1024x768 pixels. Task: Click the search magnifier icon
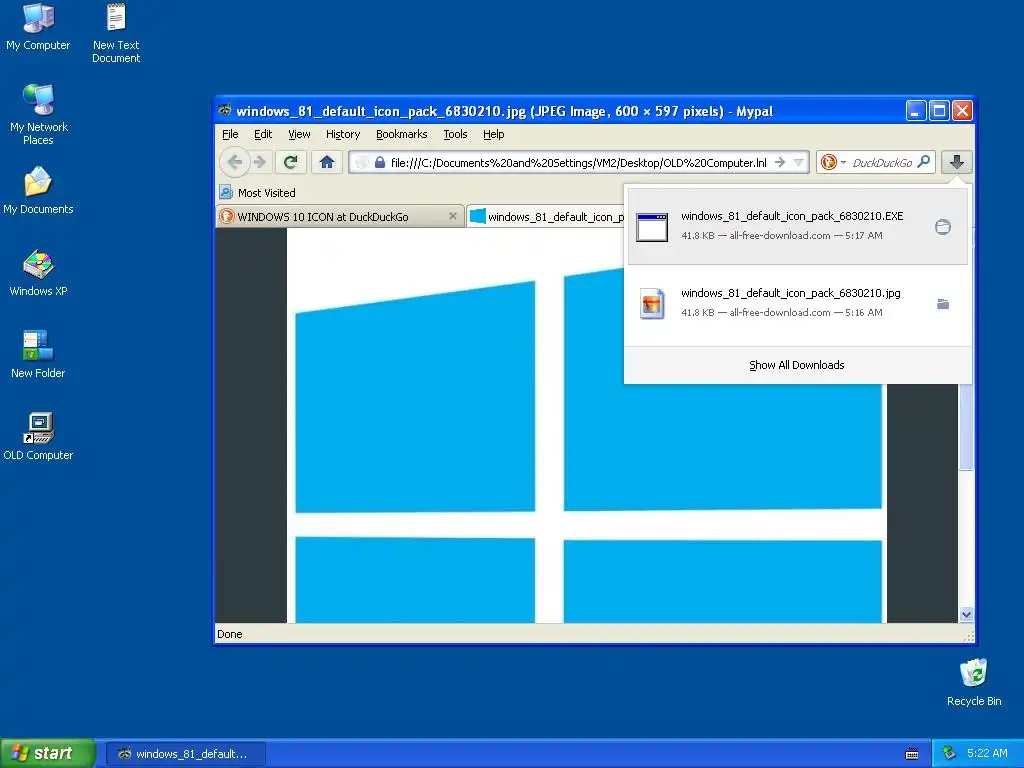[923, 161]
